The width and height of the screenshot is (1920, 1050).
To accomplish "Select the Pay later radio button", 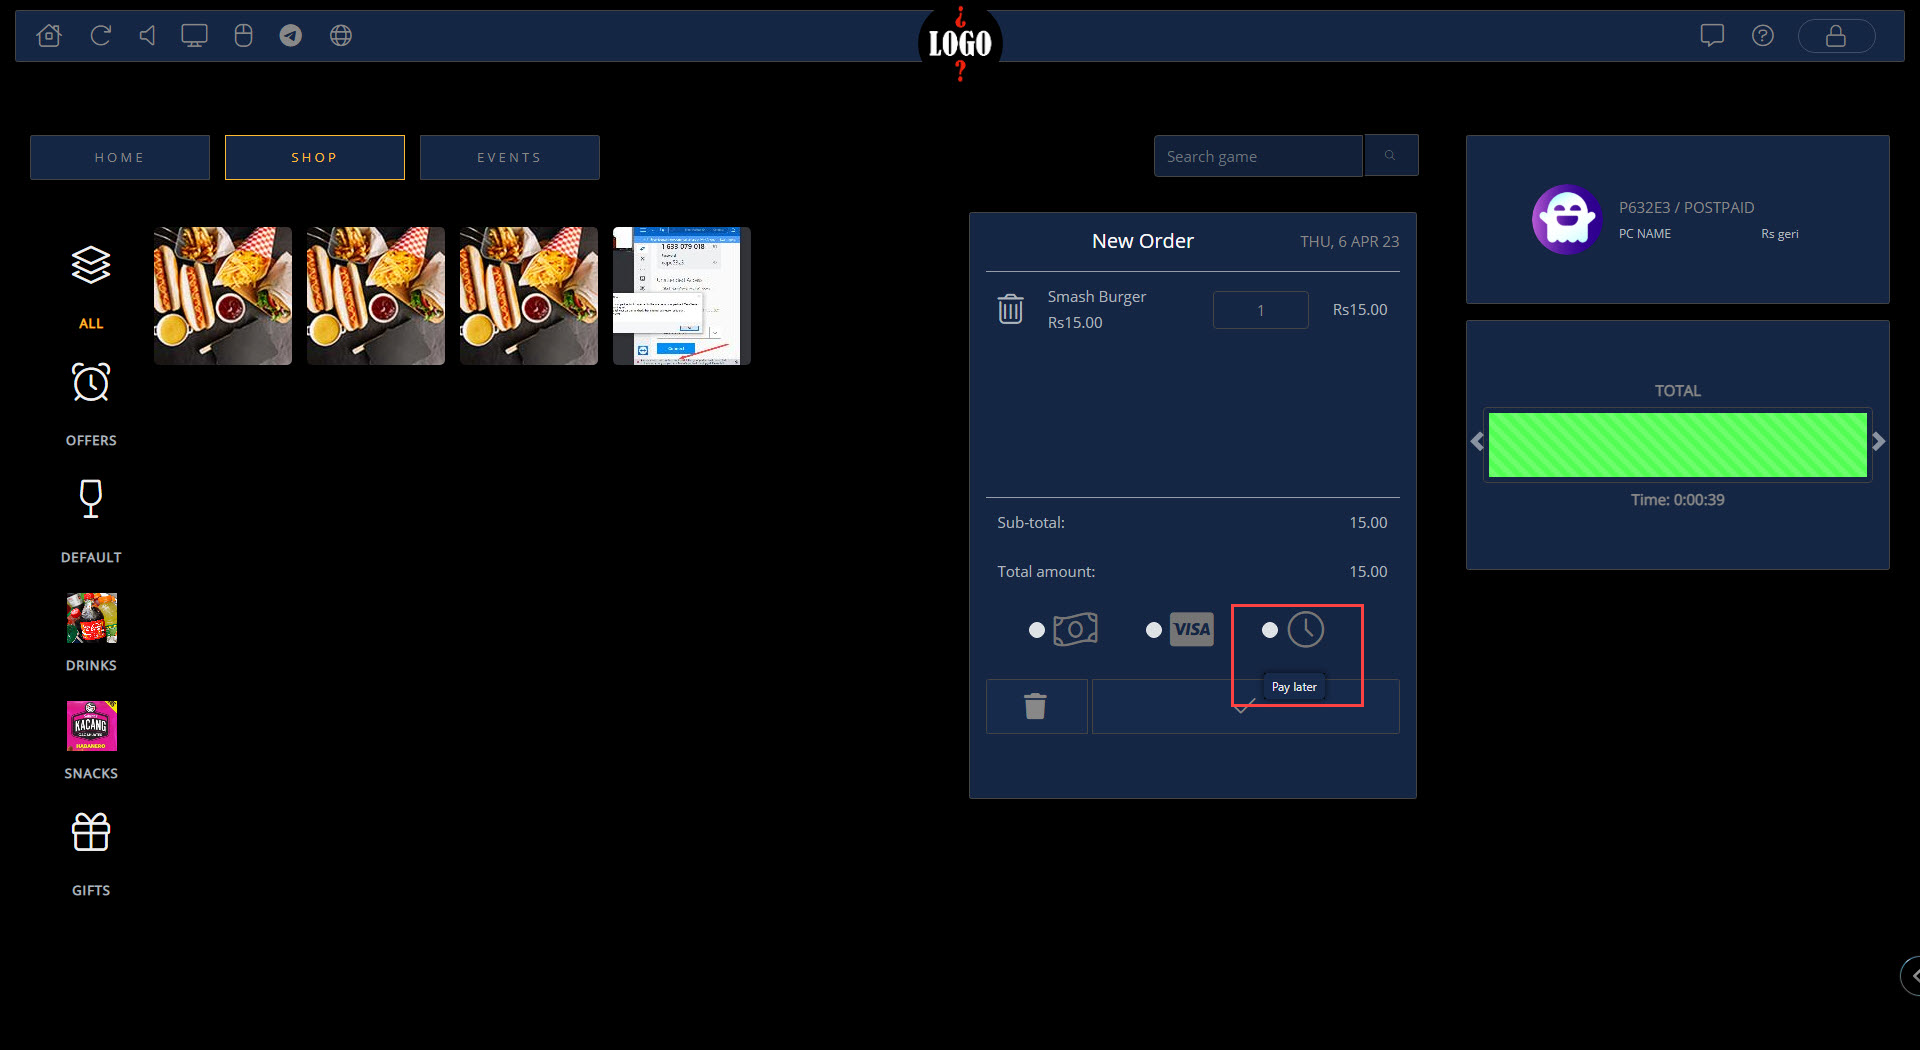I will coord(1270,630).
